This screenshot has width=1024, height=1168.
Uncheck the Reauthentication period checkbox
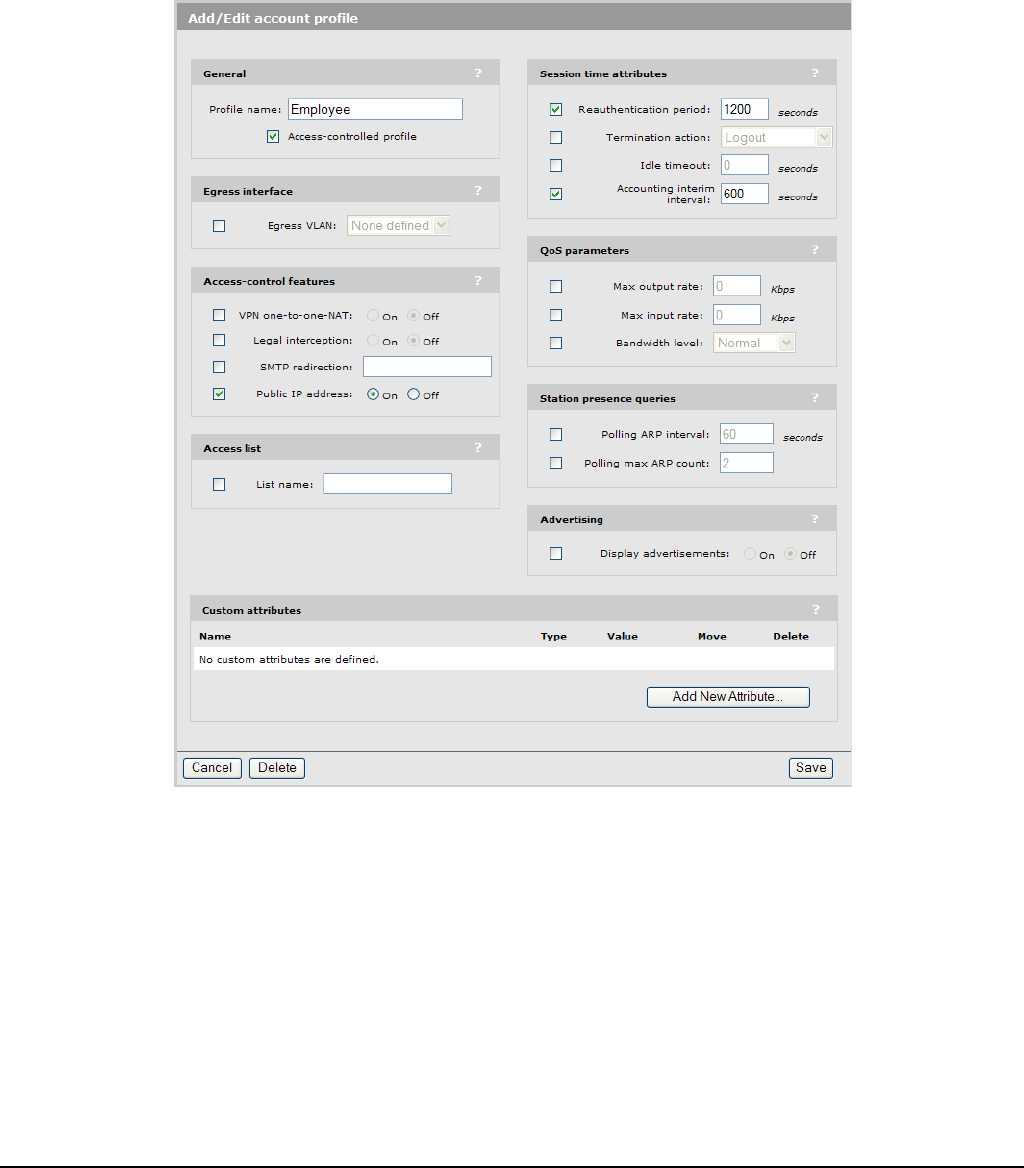point(556,110)
